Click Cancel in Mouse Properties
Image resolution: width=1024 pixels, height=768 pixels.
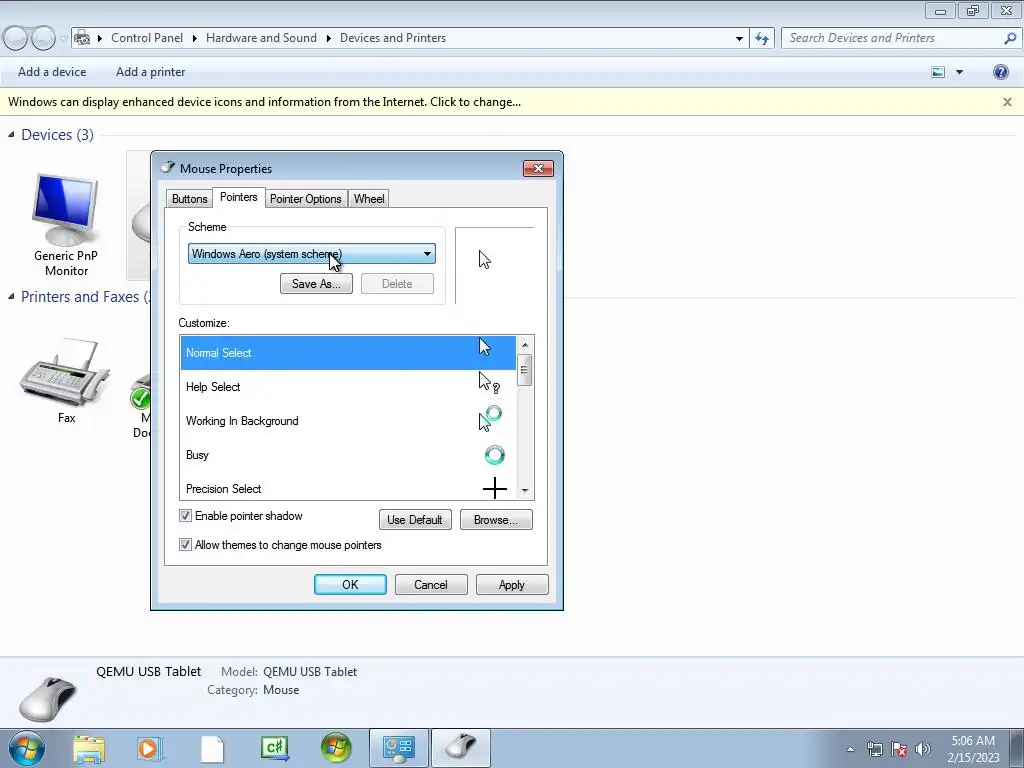click(431, 584)
